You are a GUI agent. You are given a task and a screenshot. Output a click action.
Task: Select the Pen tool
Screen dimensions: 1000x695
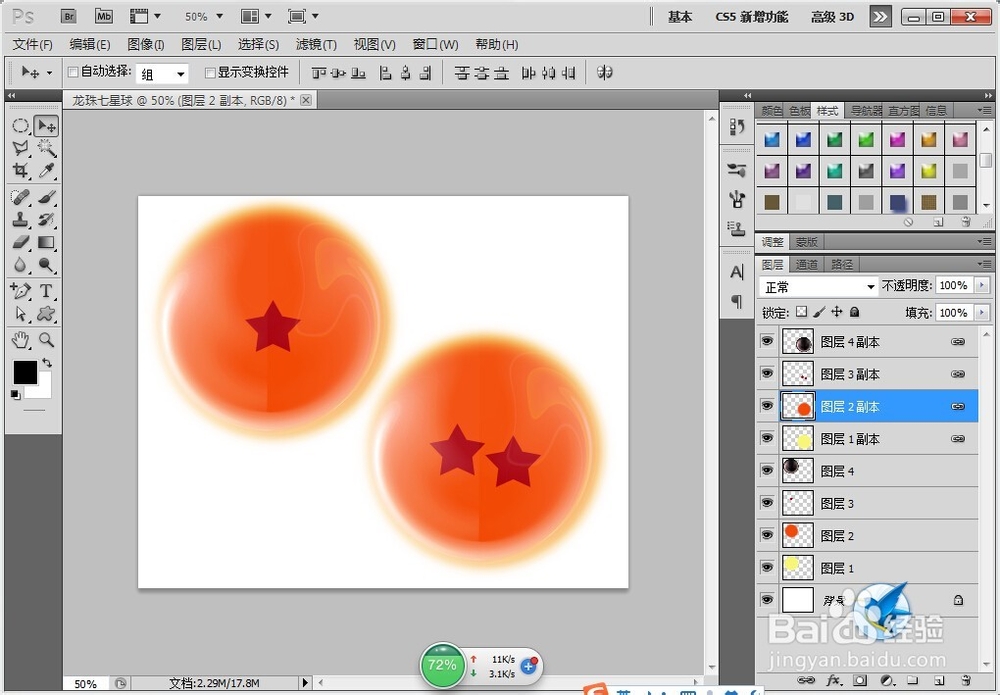(20, 291)
